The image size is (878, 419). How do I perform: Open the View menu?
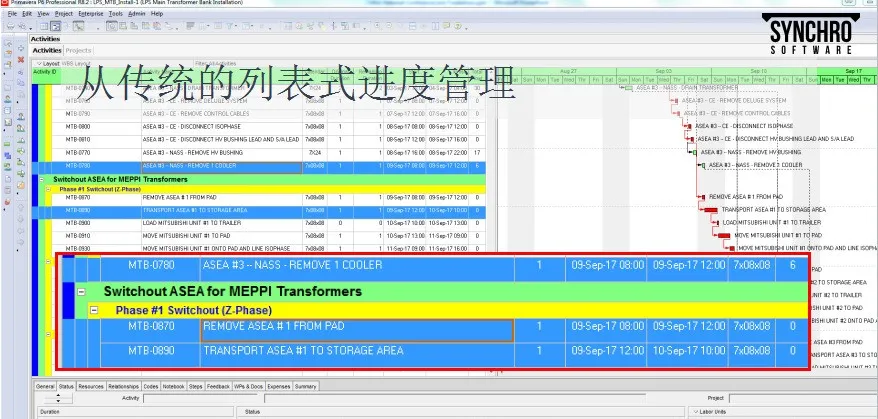pos(43,13)
